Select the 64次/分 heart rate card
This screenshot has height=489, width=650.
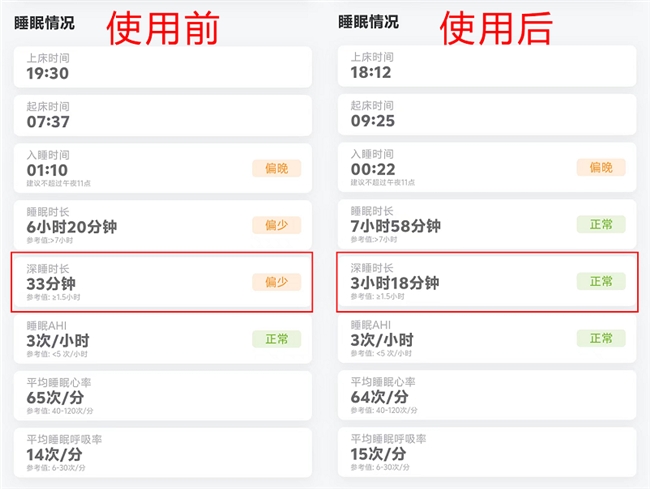pos(487,396)
